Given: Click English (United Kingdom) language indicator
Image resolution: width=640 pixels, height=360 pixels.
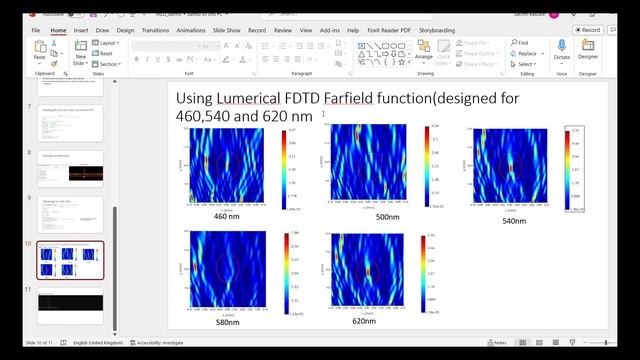Looking at the screenshot, I should (x=98, y=342).
